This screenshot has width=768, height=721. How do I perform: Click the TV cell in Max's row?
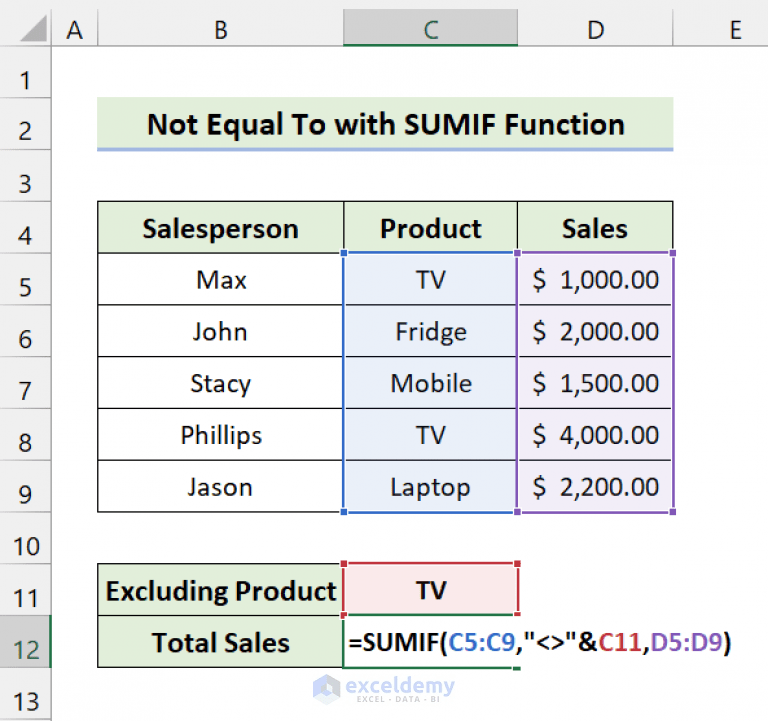pyautogui.click(x=431, y=280)
